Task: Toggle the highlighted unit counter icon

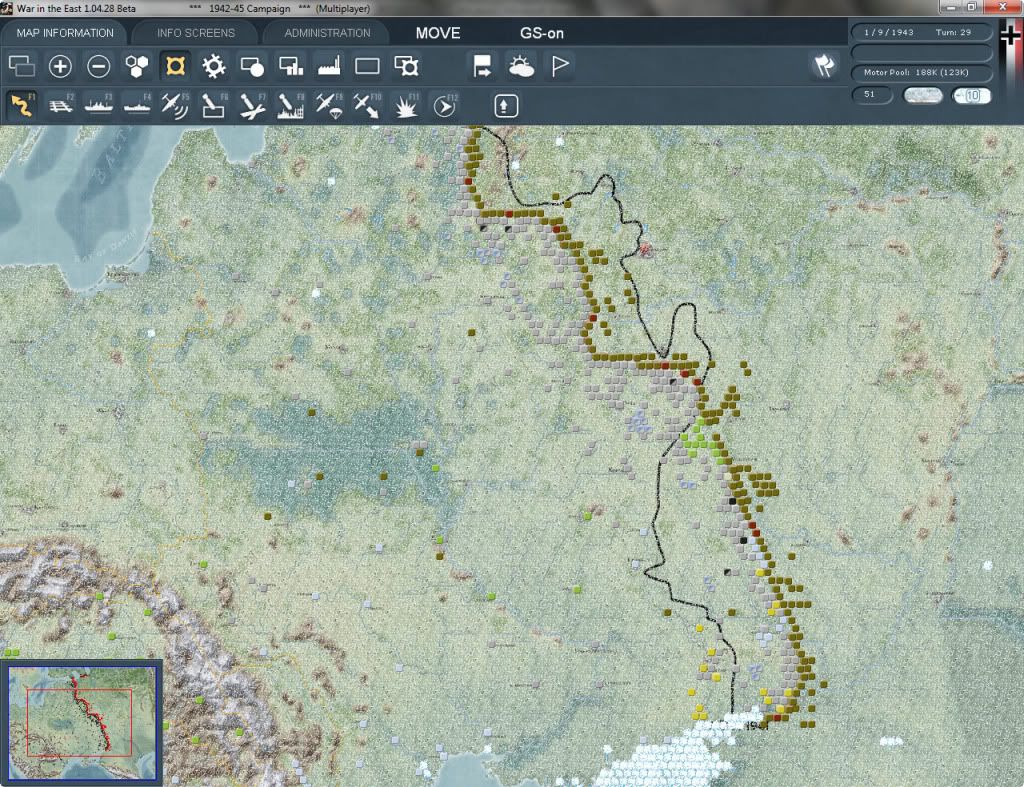Action: tap(176, 66)
